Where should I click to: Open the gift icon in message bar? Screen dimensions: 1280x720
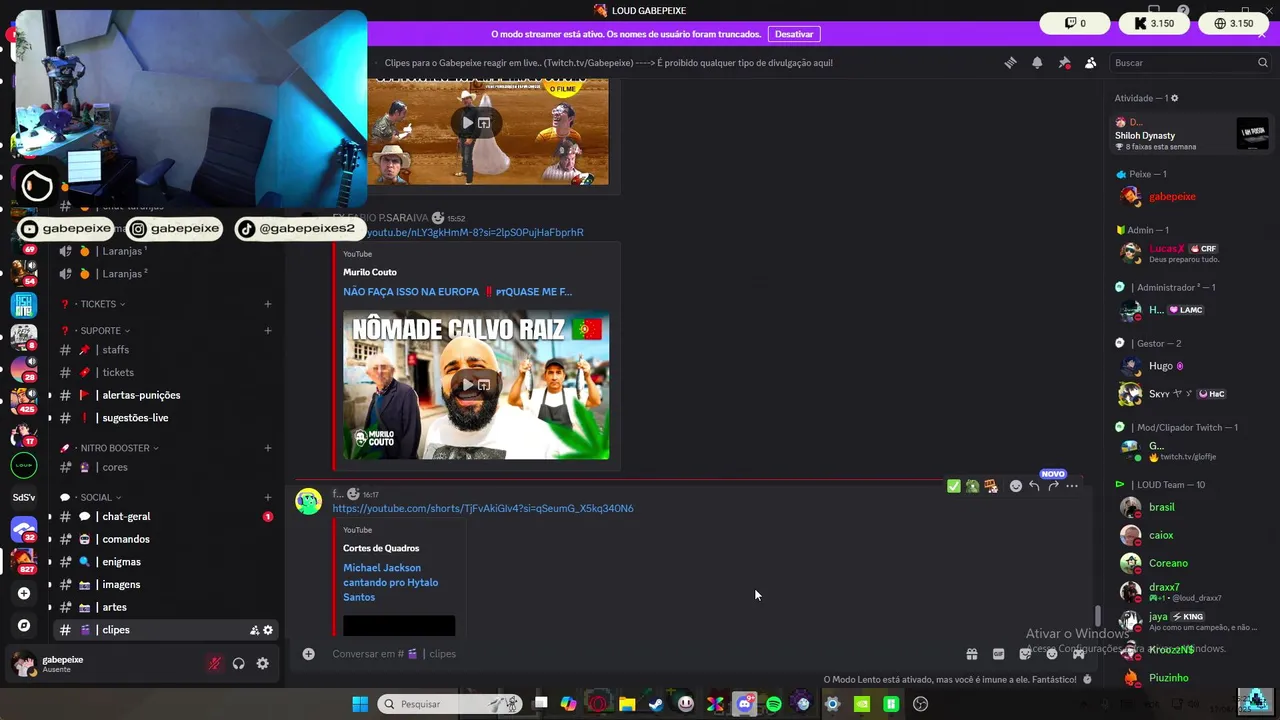point(971,654)
